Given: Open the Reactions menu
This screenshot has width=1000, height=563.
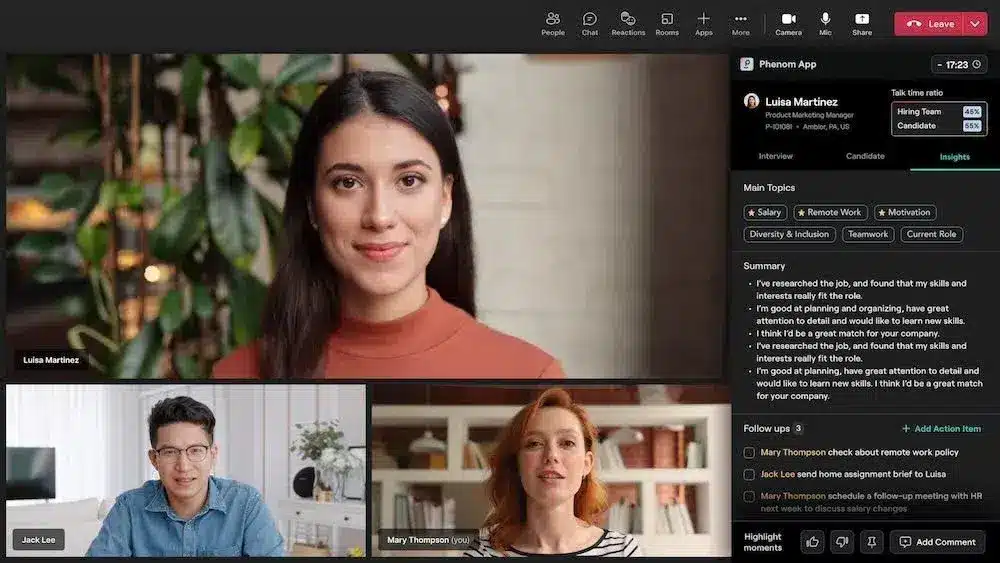Looking at the screenshot, I should coord(628,24).
